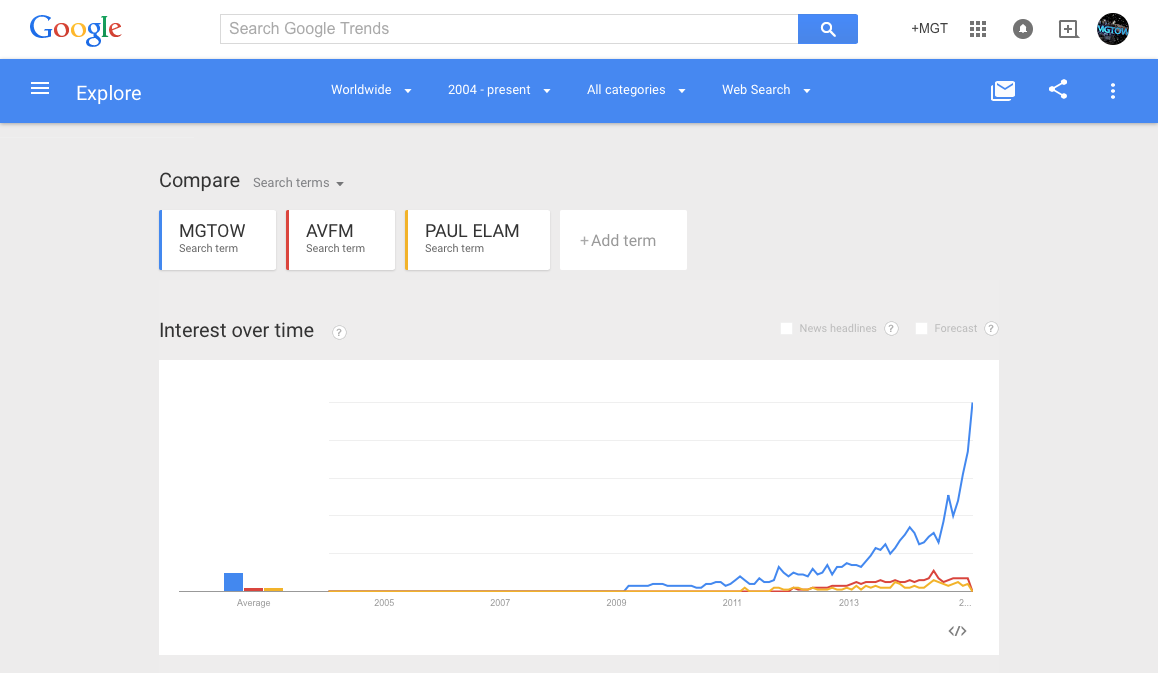This screenshot has height=673, width=1158.
Task: Click the embed code icon
Action: point(957,631)
